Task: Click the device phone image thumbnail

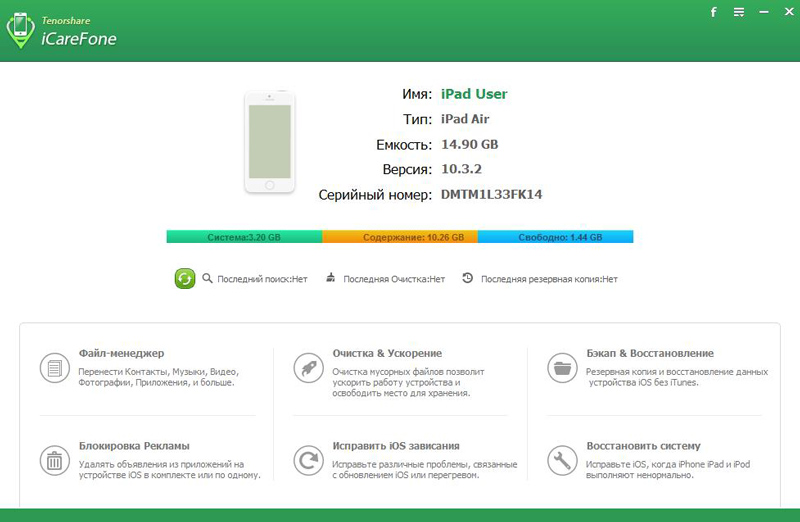Action: [270, 142]
